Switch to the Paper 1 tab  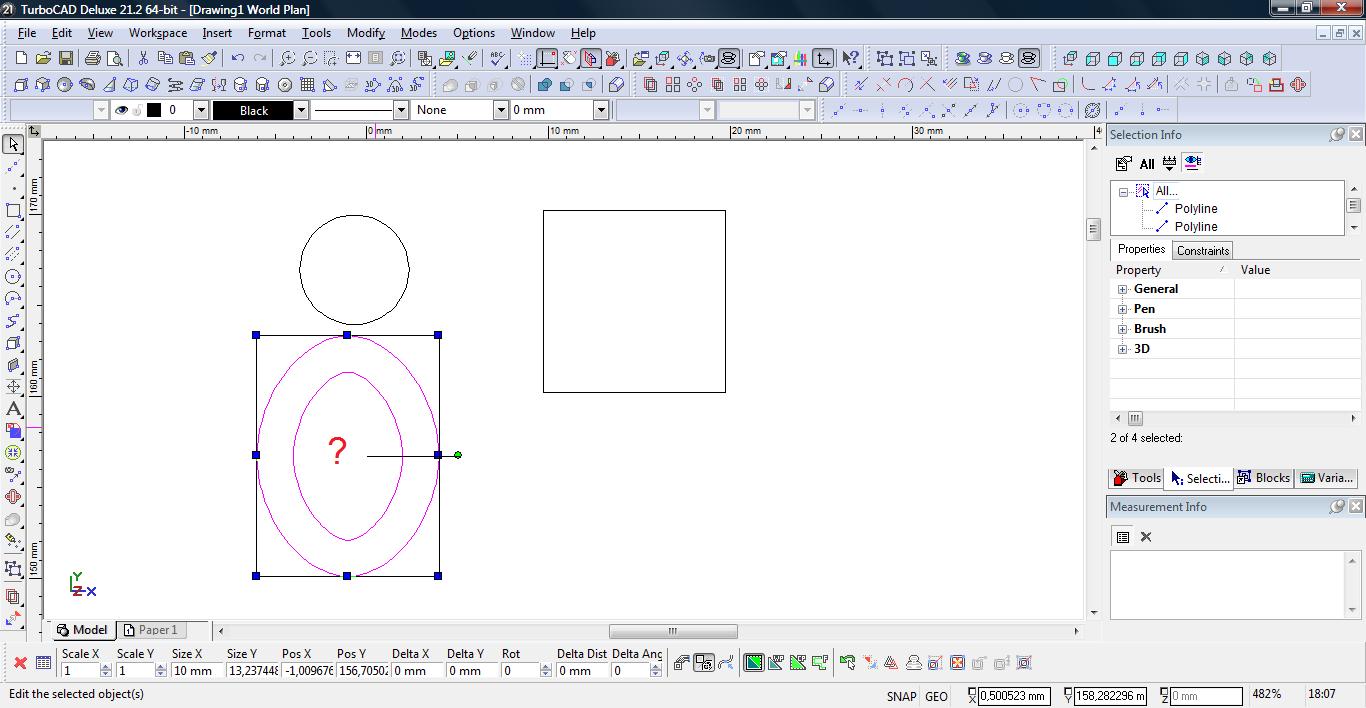149,630
